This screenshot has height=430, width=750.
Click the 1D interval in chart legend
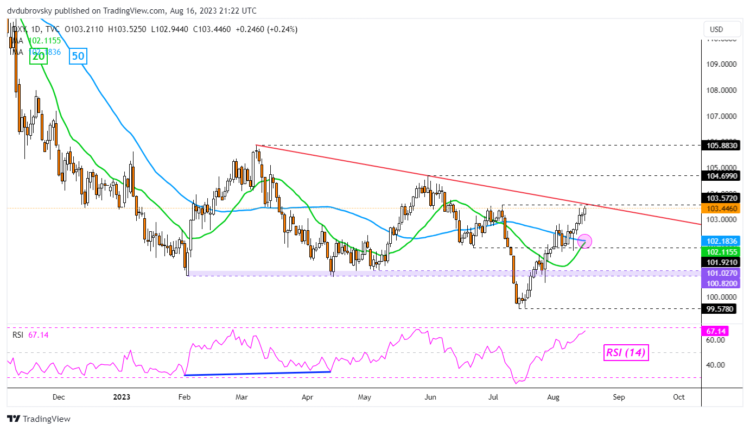pyautogui.click(x=37, y=27)
